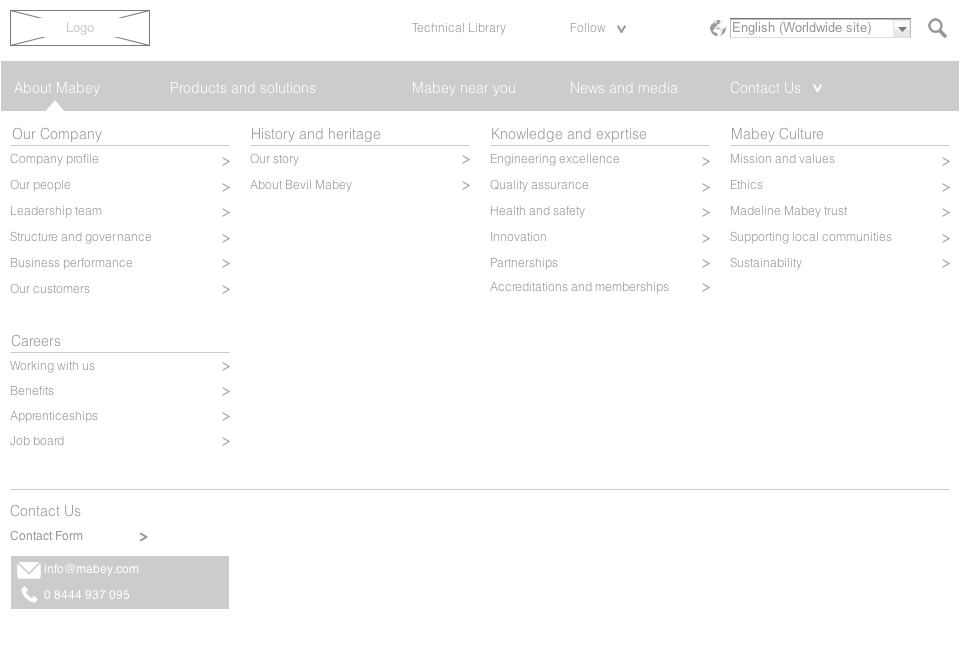View the Apprenticeships page
This screenshot has height=660, width=960.
click(x=54, y=416)
